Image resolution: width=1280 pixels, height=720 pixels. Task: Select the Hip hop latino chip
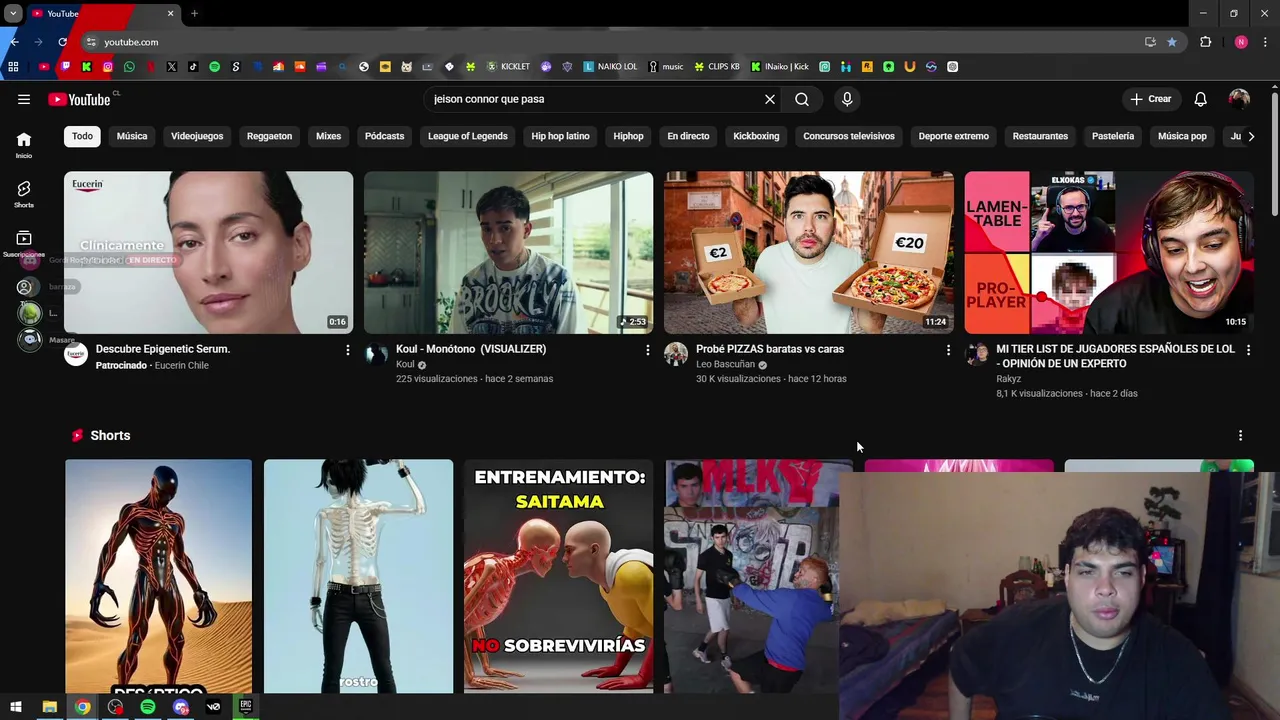[x=560, y=136]
